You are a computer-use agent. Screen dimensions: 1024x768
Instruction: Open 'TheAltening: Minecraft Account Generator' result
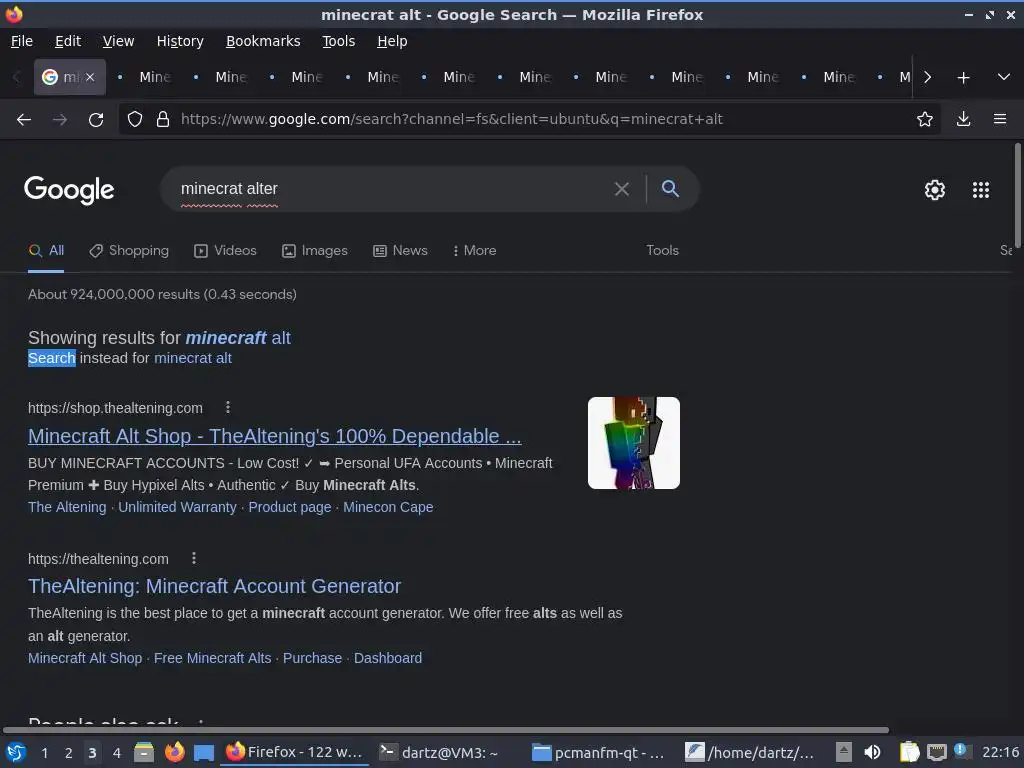(x=214, y=586)
